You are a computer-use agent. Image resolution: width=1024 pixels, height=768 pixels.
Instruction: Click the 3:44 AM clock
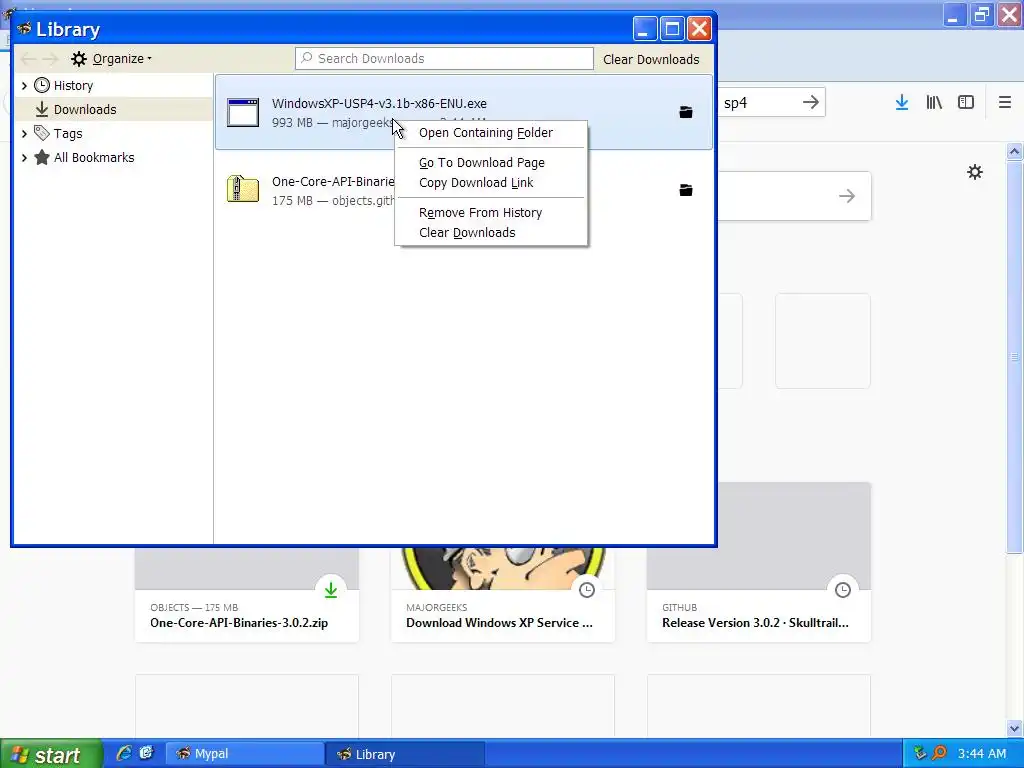click(982, 754)
